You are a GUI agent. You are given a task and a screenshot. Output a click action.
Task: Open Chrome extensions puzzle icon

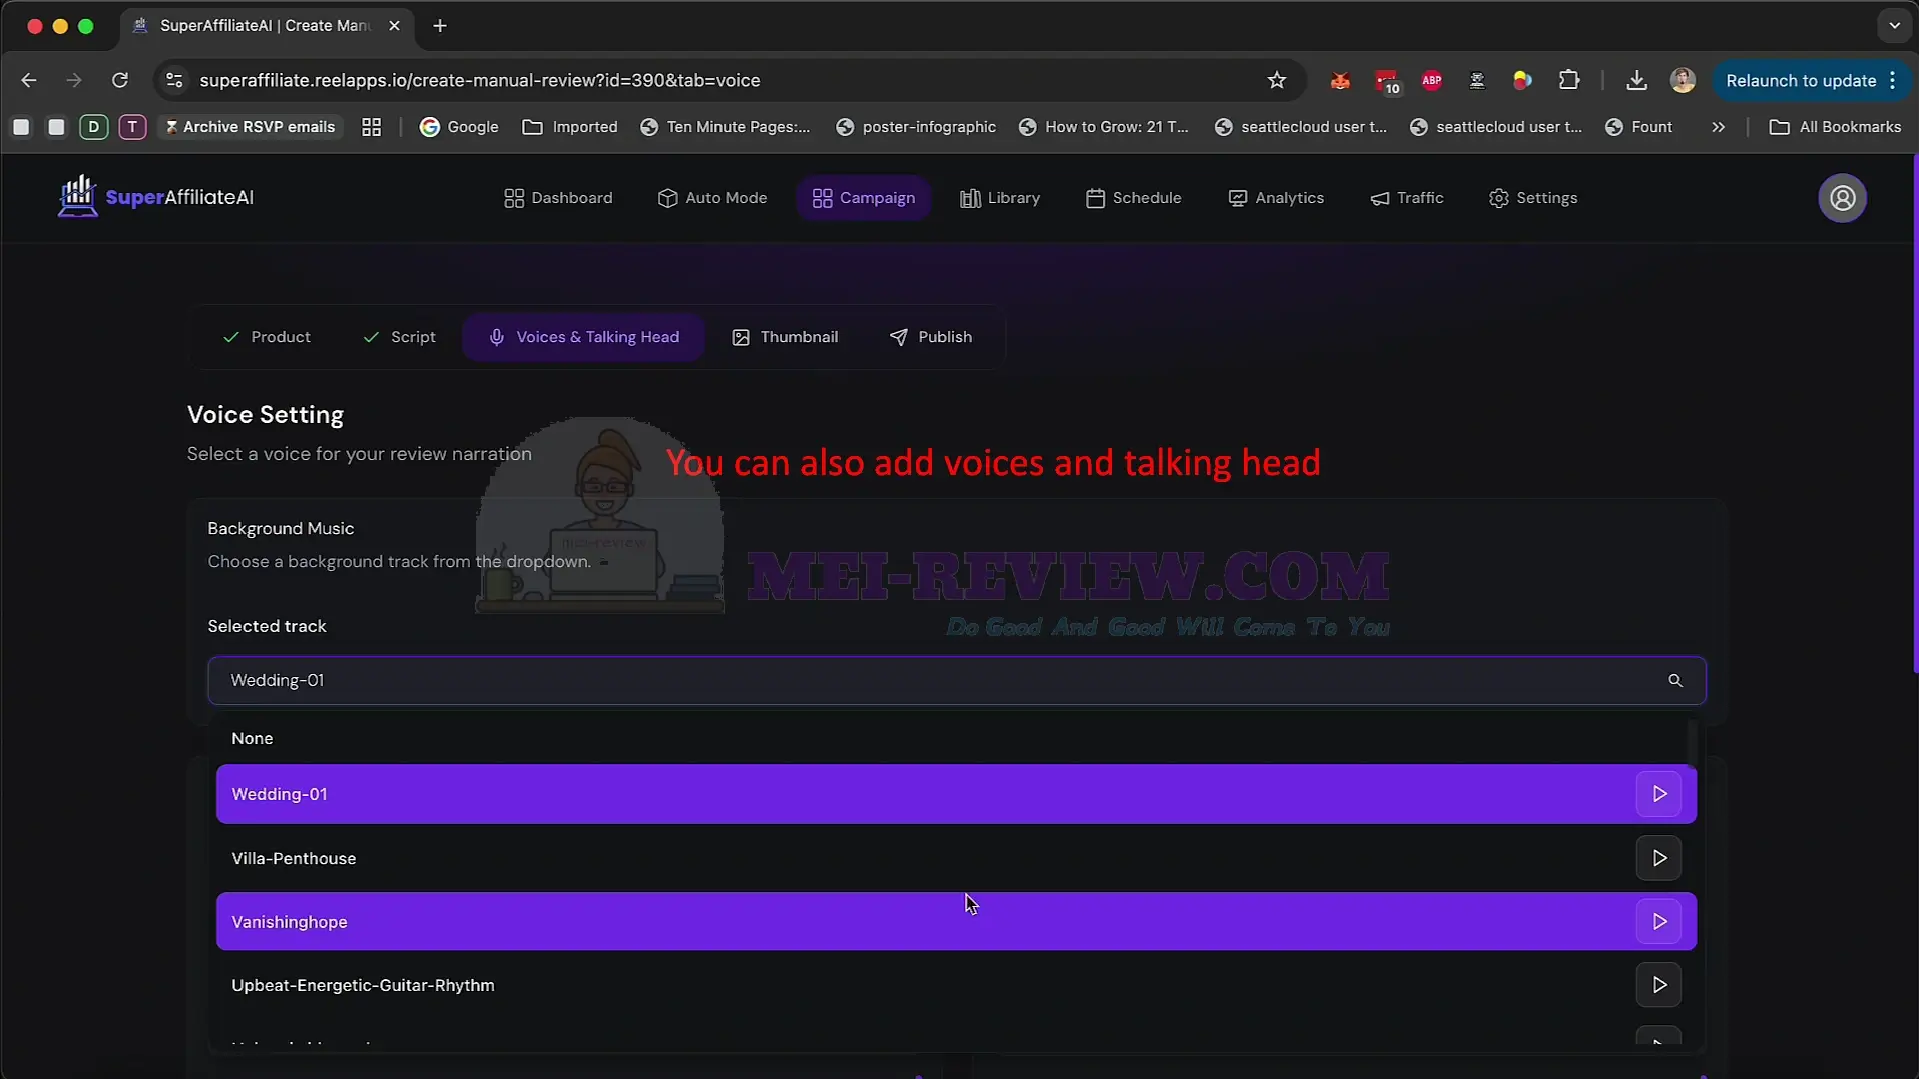[x=1569, y=80]
